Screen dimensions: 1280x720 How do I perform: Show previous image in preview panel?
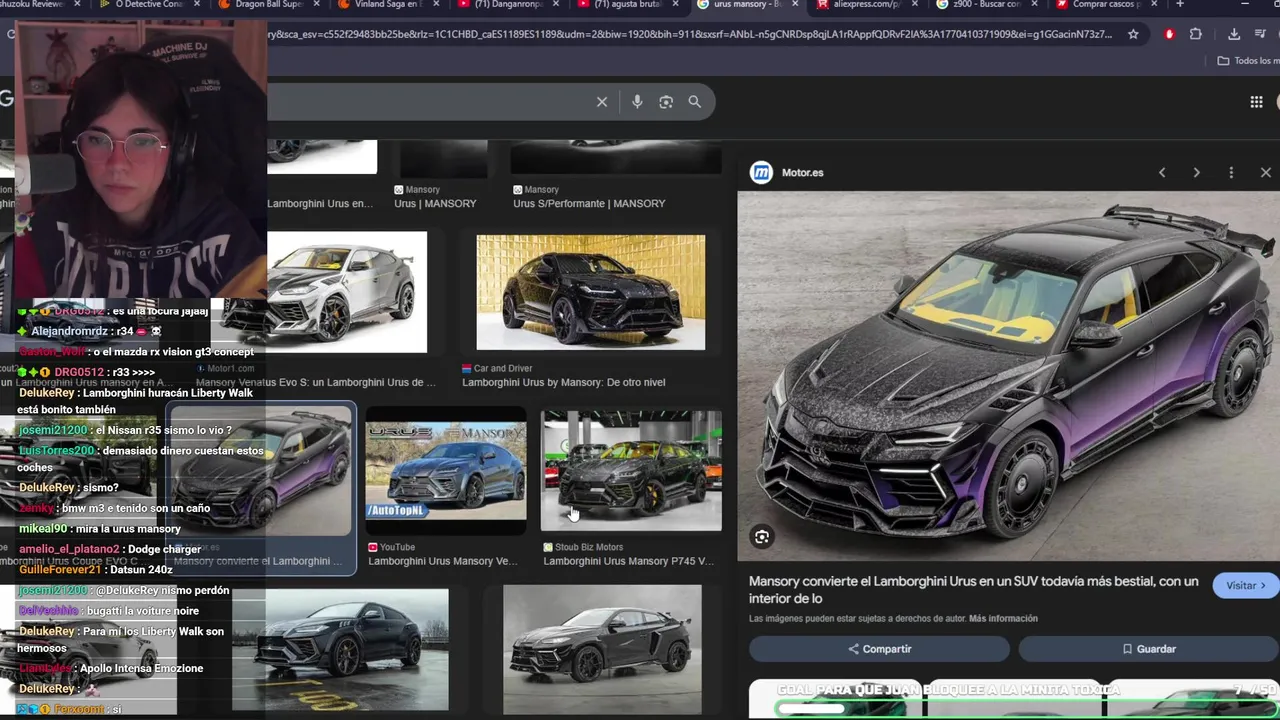pos(1162,173)
